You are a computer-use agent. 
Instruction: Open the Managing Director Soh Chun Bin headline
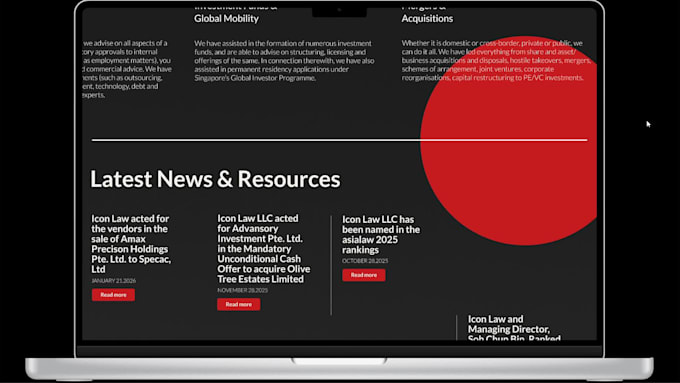(x=514, y=328)
